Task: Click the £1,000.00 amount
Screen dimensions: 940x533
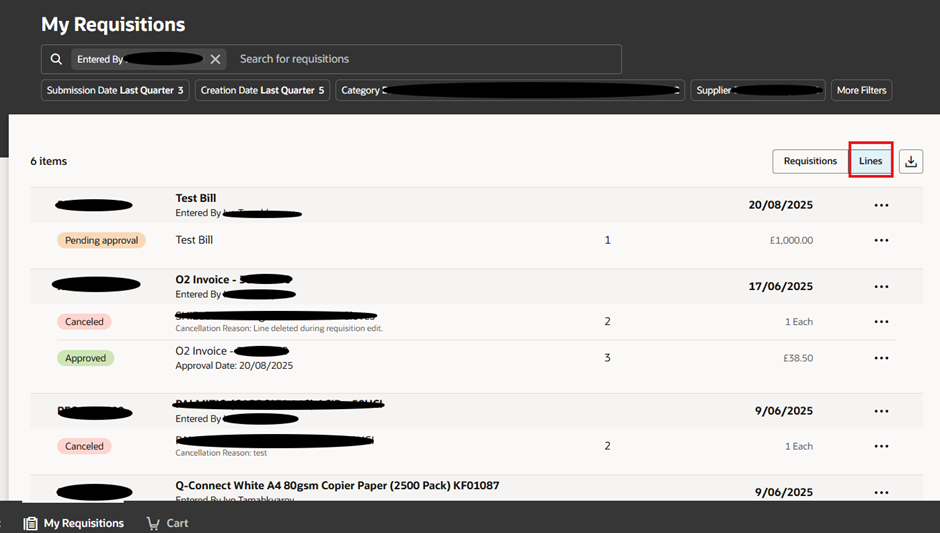Action: (791, 240)
